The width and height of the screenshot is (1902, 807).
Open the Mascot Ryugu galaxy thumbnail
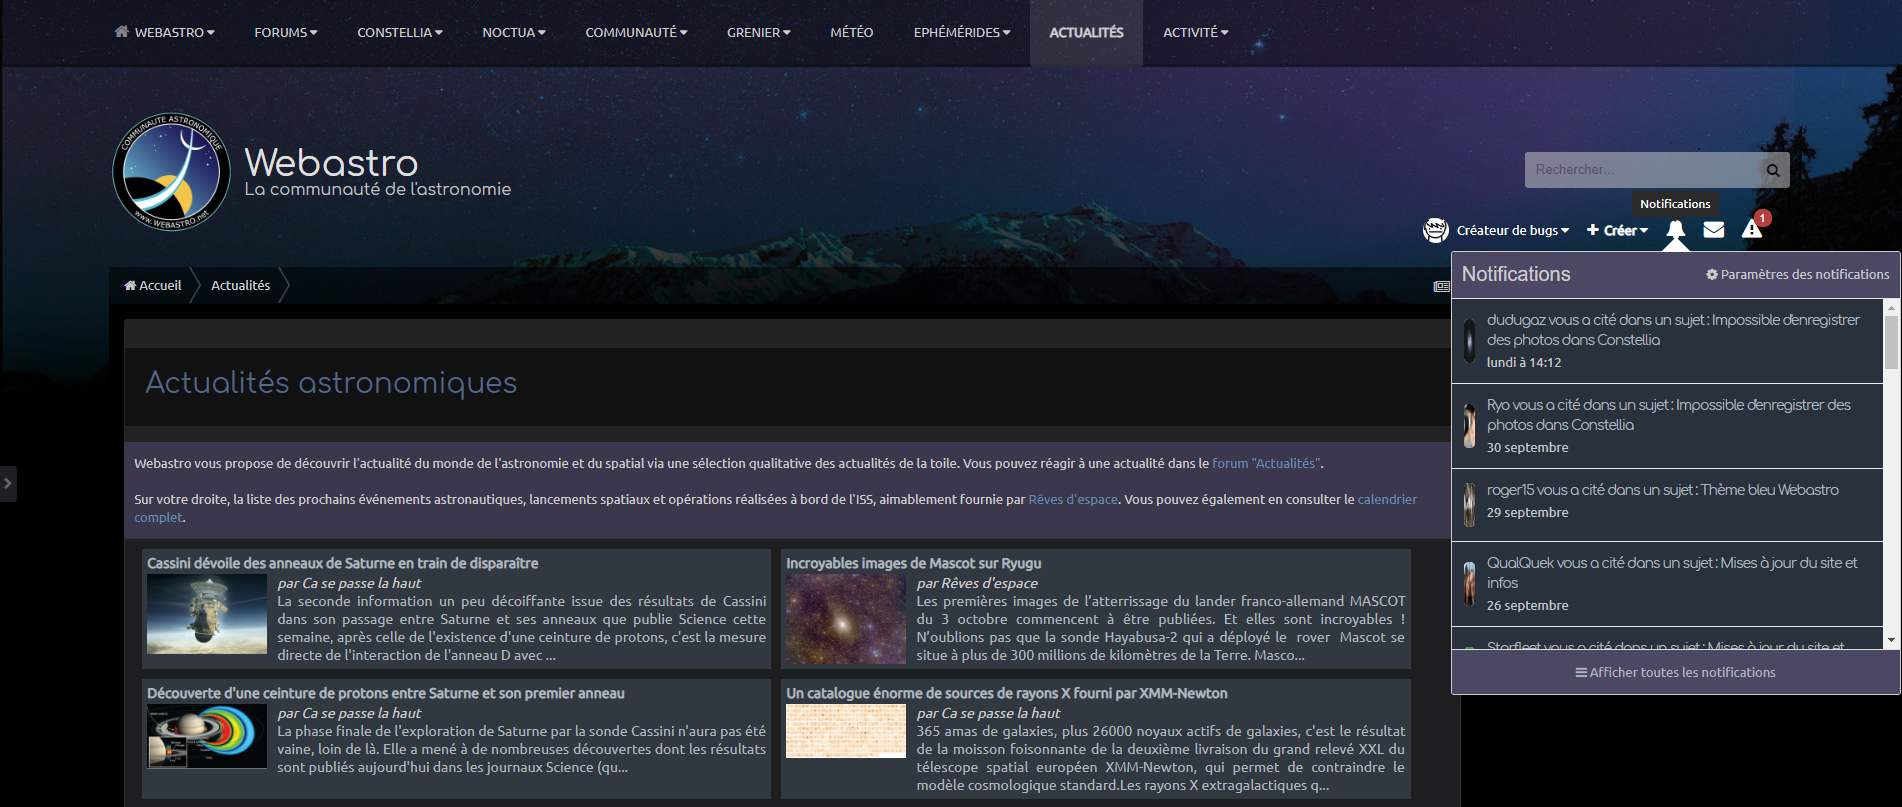tap(846, 618)
